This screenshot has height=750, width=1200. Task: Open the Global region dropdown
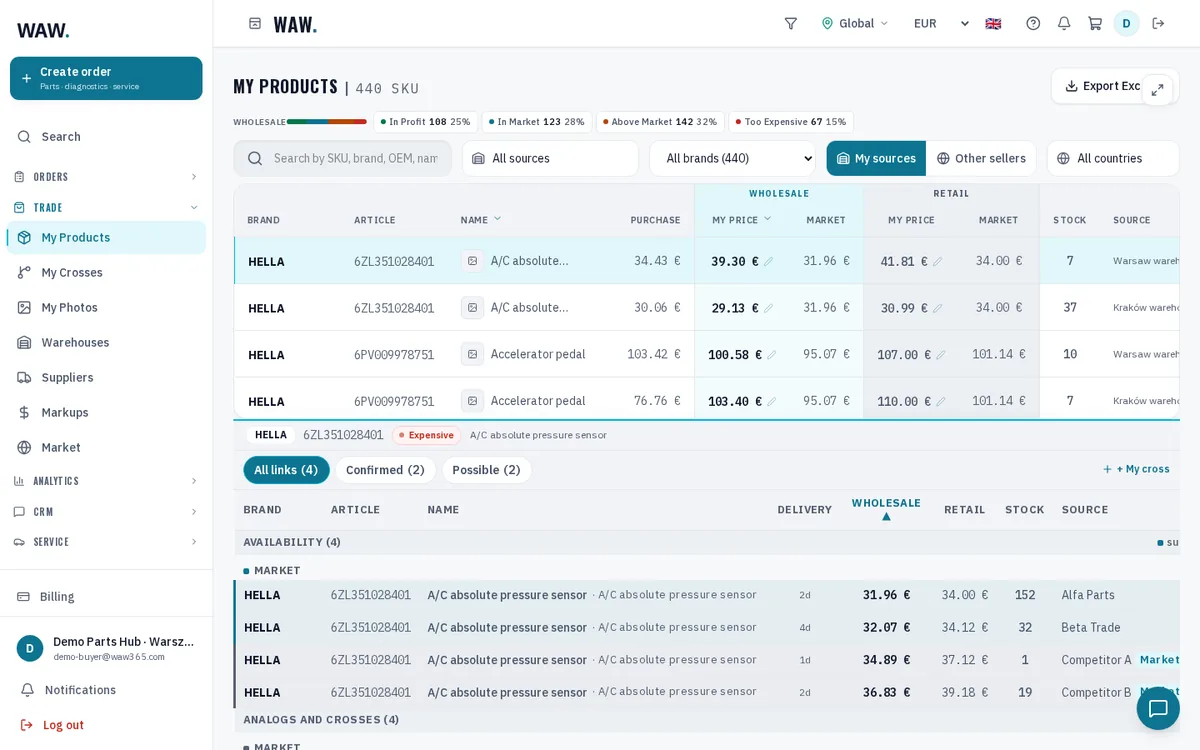click(x=855, y=23)
